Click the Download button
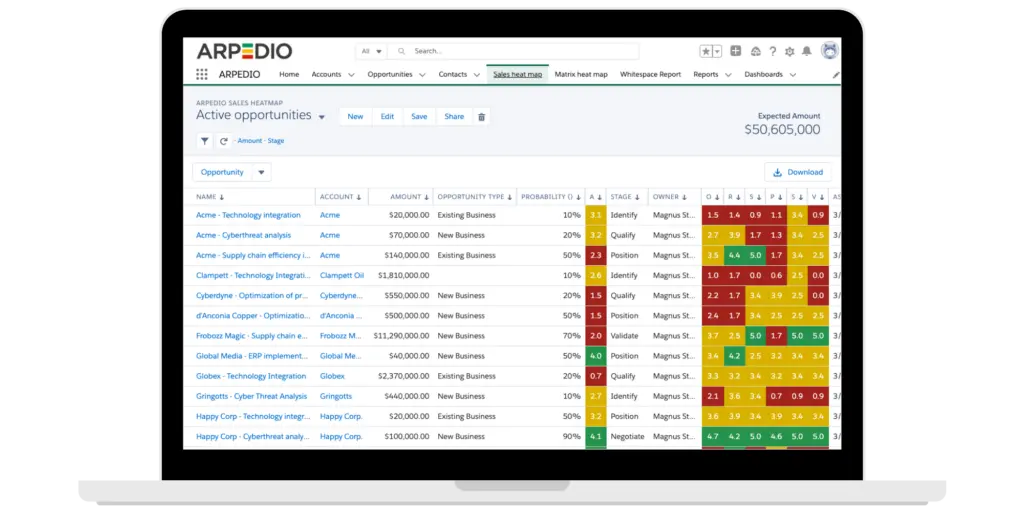 pyautogui.click(x=798, y=172)
